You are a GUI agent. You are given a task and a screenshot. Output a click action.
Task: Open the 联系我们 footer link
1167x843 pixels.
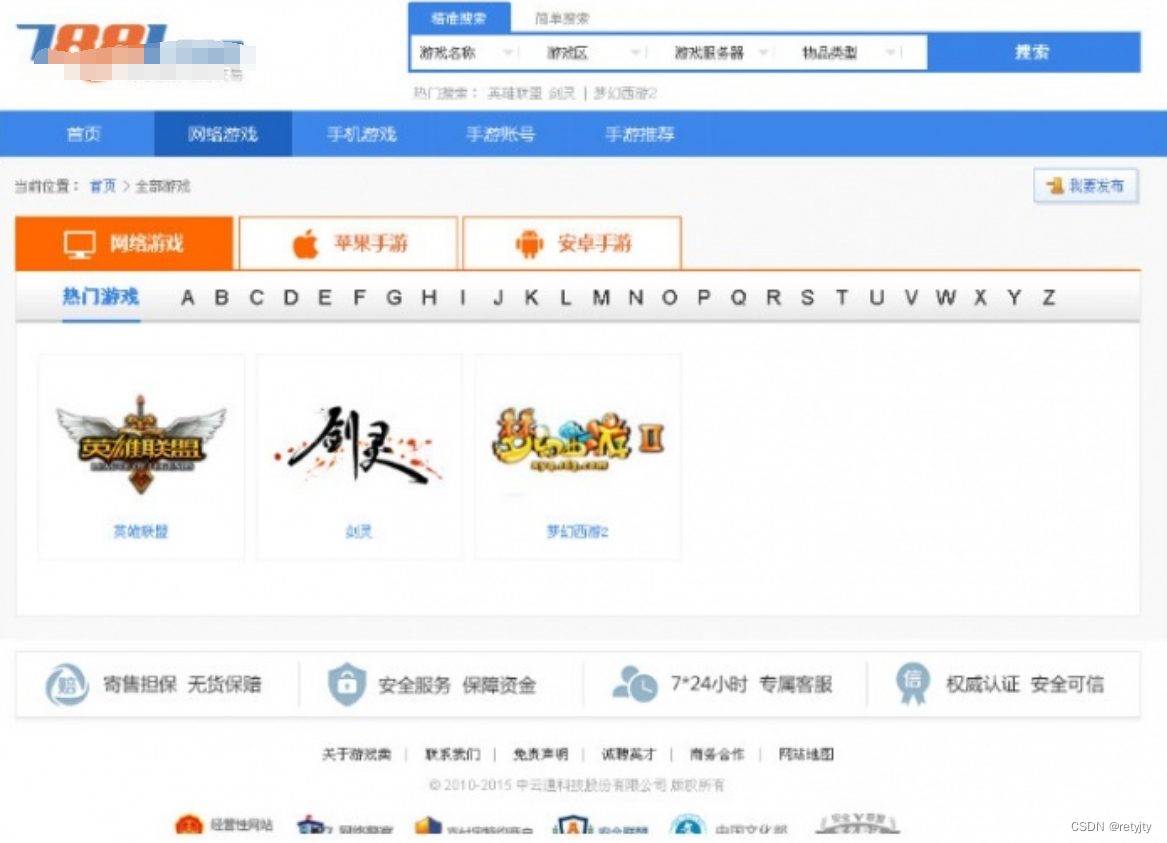pos(453,754)
